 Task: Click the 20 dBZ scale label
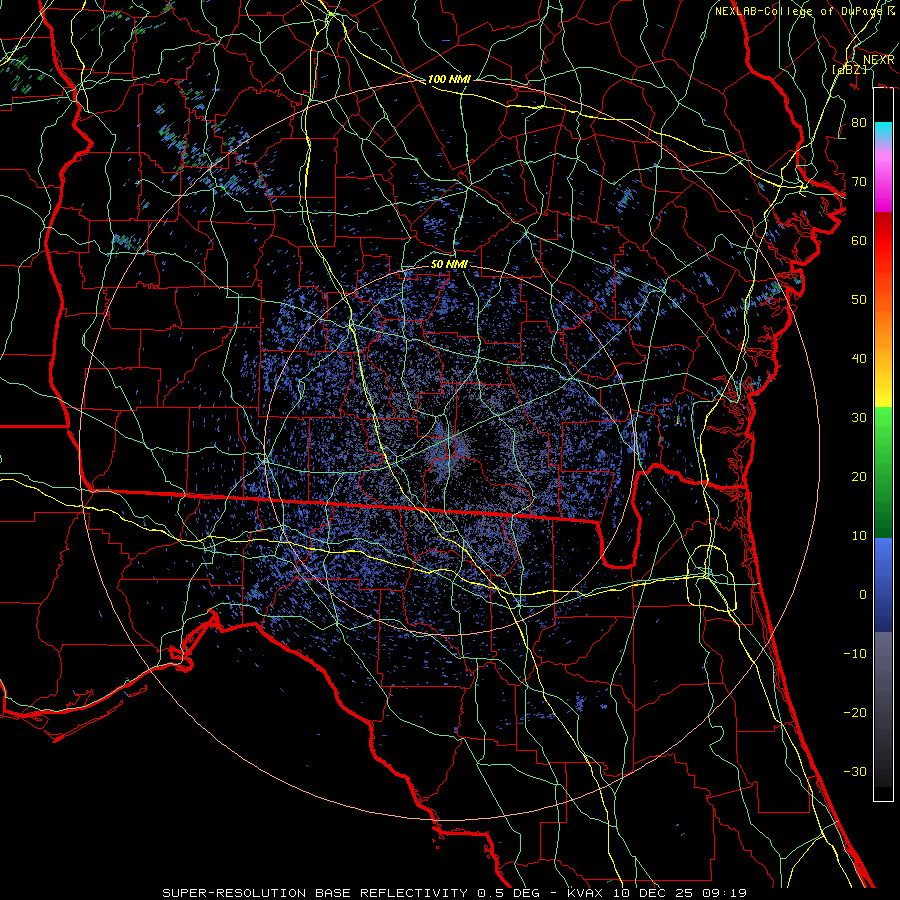point(859,477)
